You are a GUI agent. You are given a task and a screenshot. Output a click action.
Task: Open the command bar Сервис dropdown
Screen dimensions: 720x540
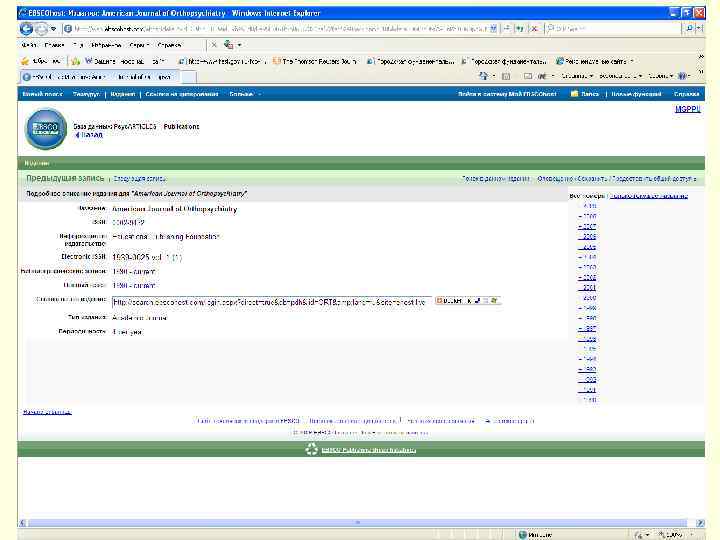[661, 76]
